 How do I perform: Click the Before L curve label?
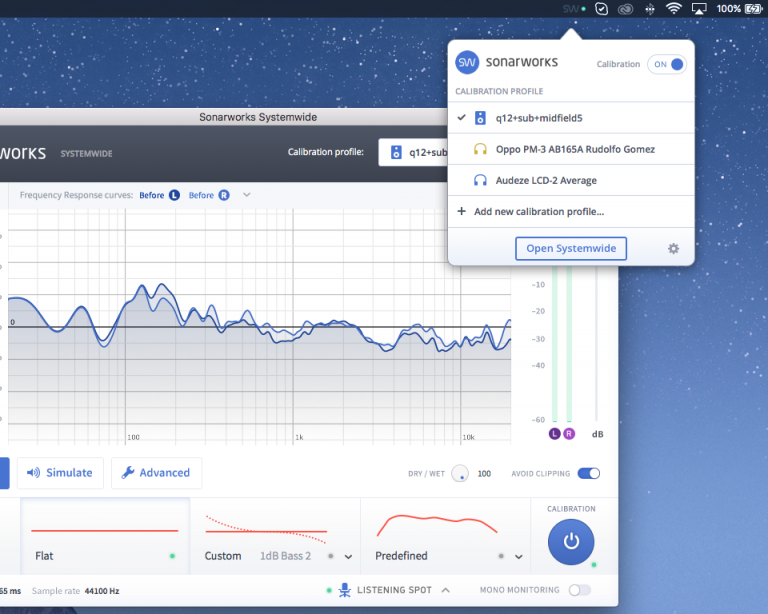pyautogui.click(x=152, y=195)
